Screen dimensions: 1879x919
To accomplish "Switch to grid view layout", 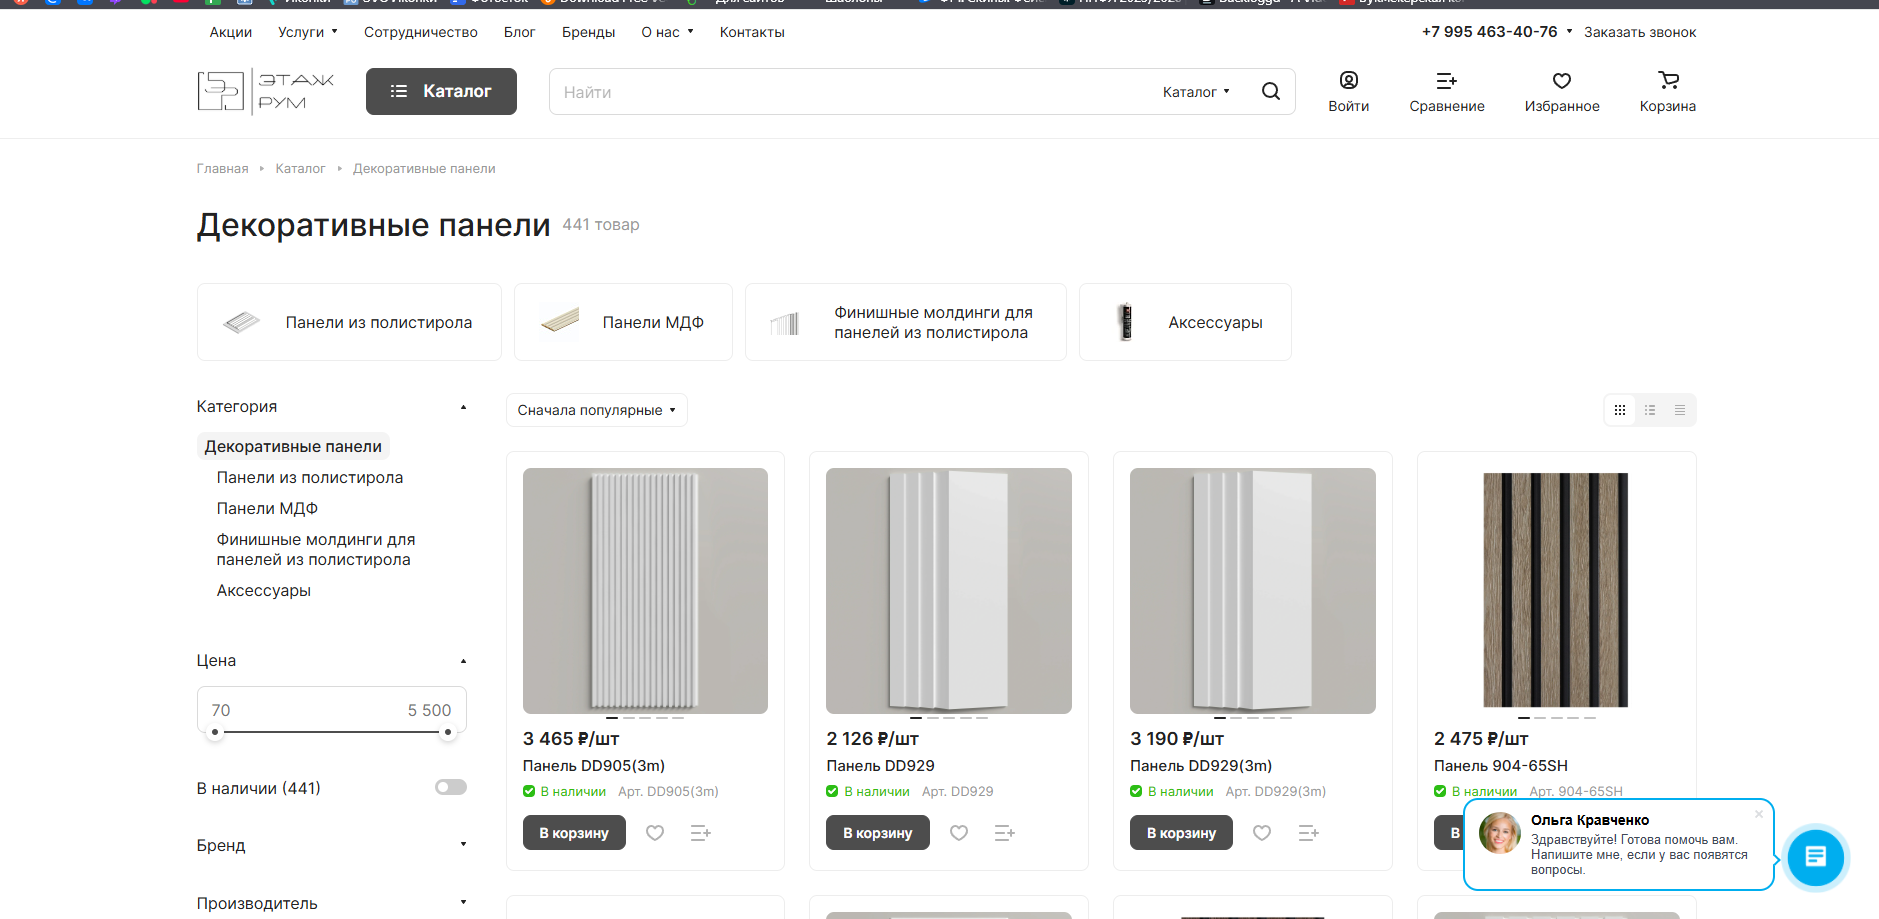I will click(x=1620, y=410).
